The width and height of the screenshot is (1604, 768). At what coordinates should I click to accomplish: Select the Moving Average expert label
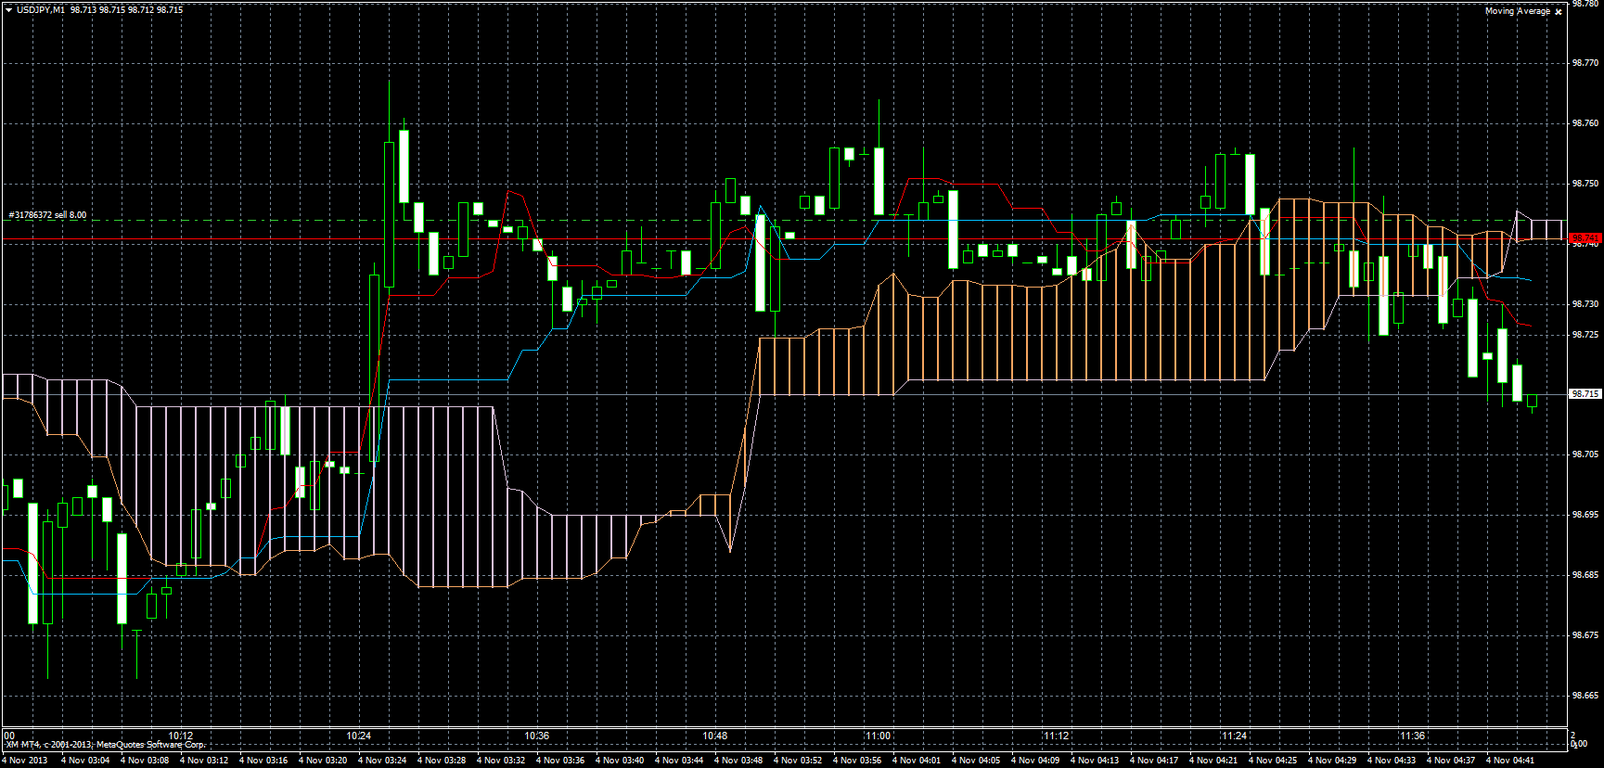coord(1517,11)
